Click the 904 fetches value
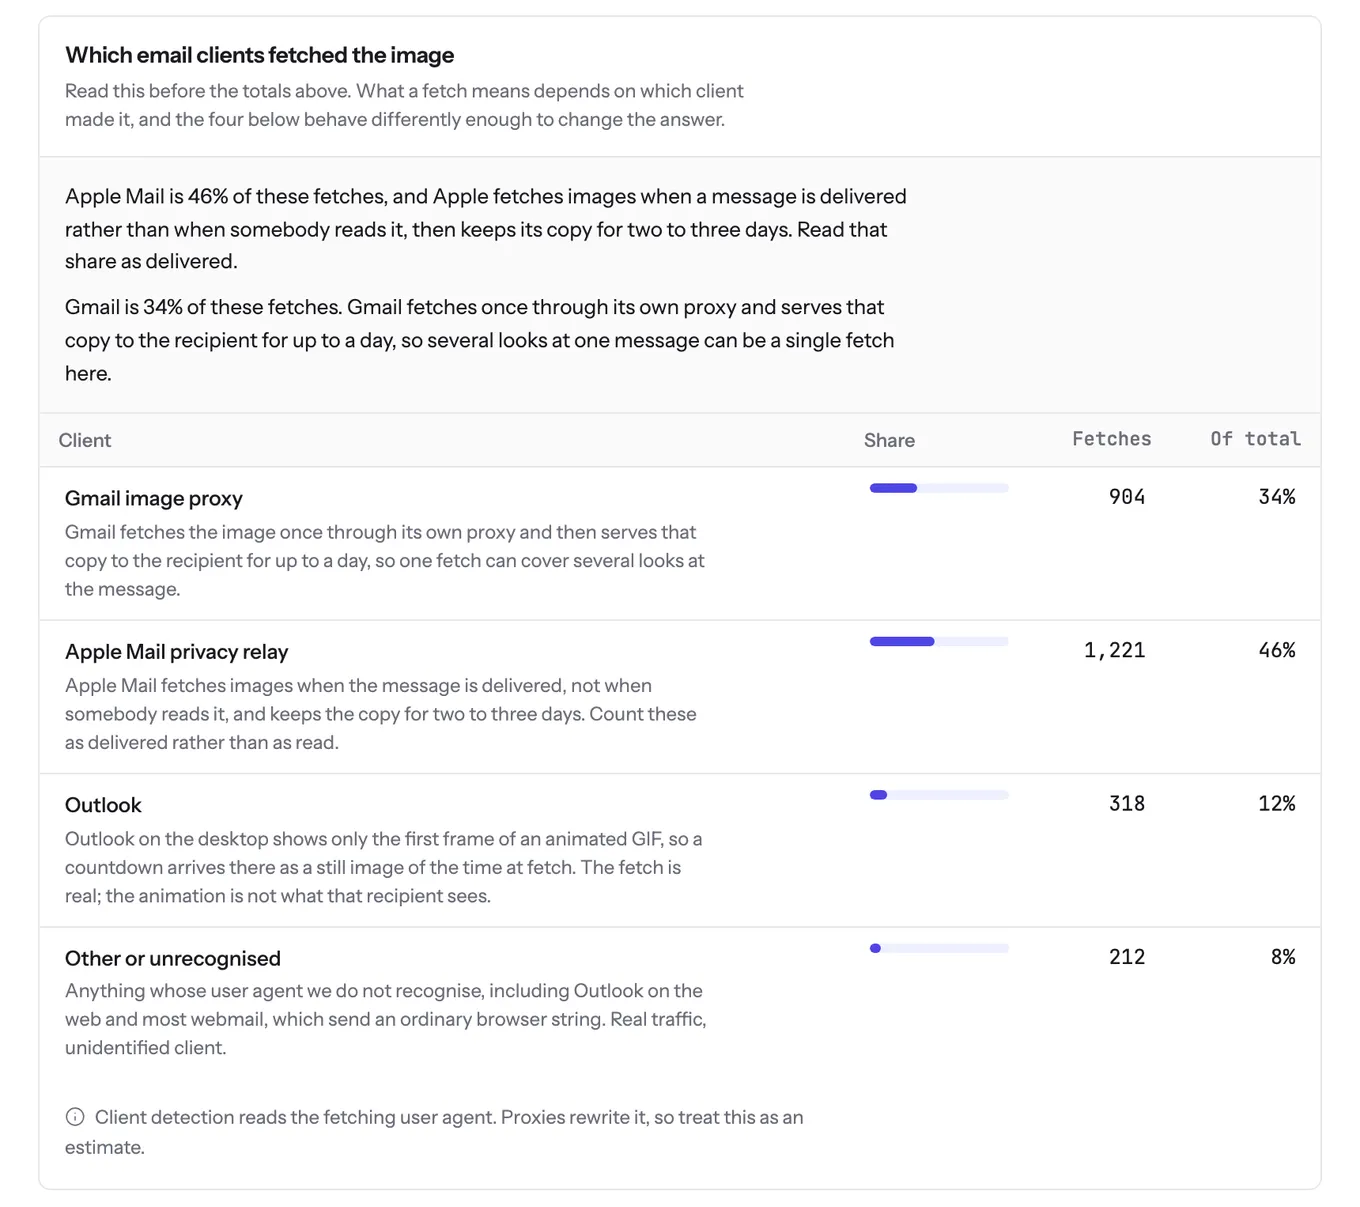The height and width of the screenshot is (1207, 1360). point(1127,497)
